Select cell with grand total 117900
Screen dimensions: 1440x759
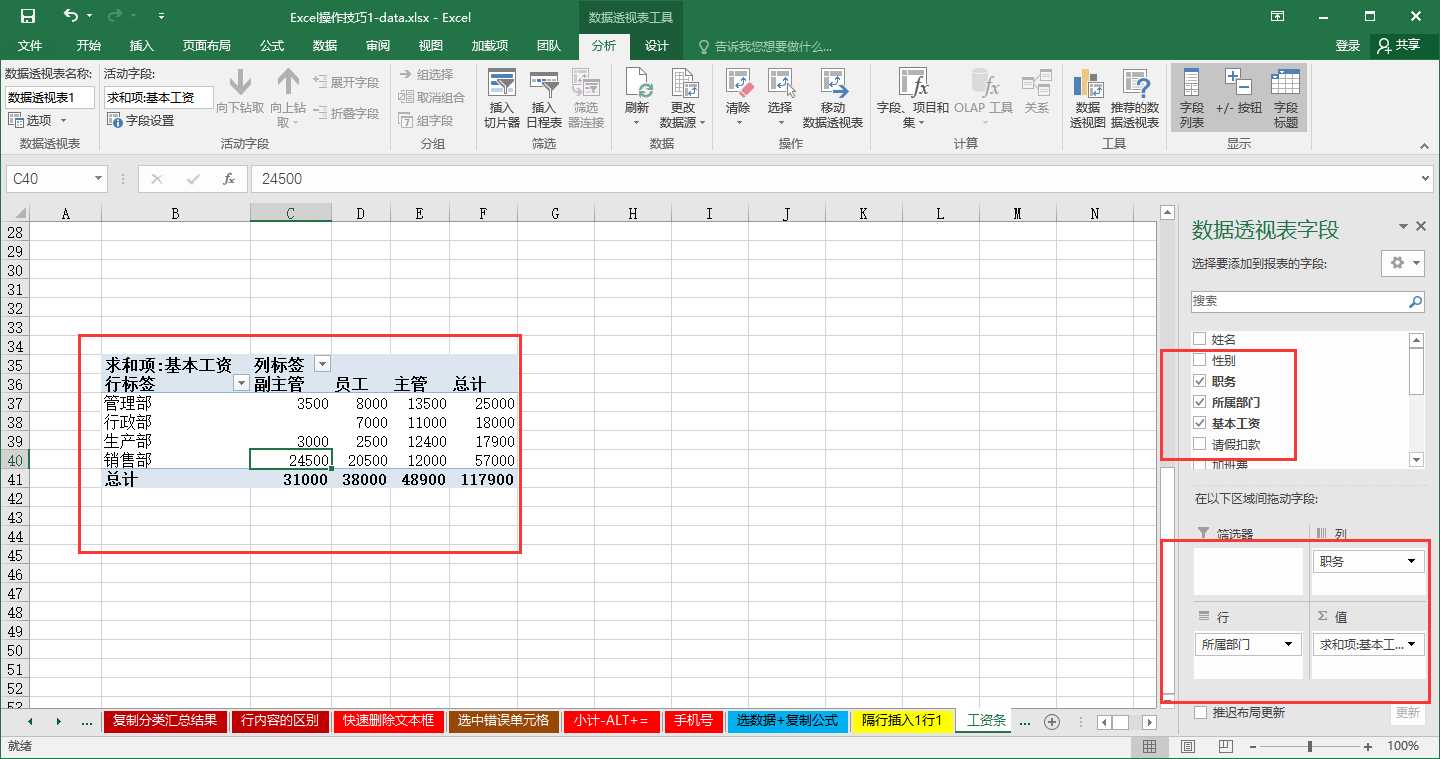[485, 480]
